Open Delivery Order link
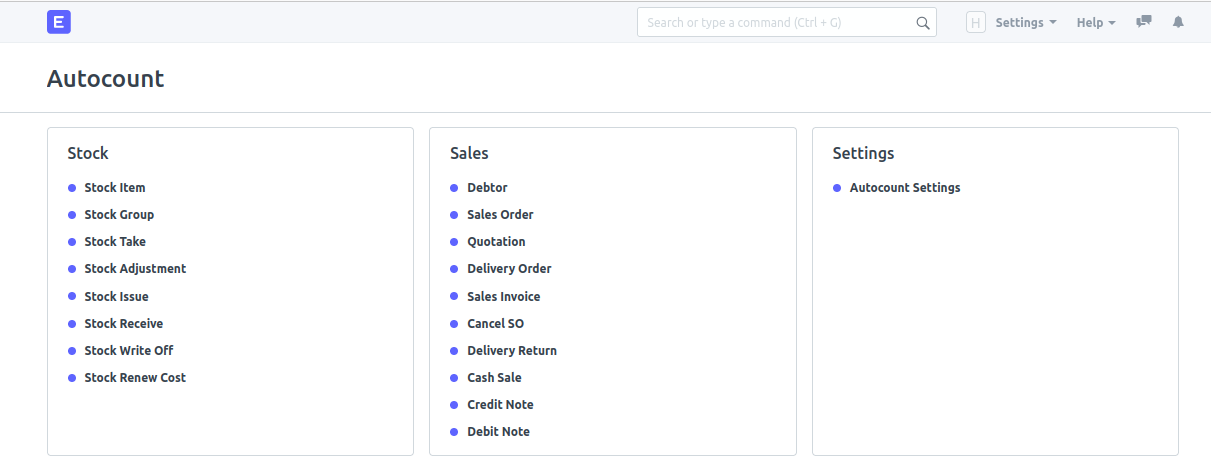1211x476 pixels. (x=509, y=269)
